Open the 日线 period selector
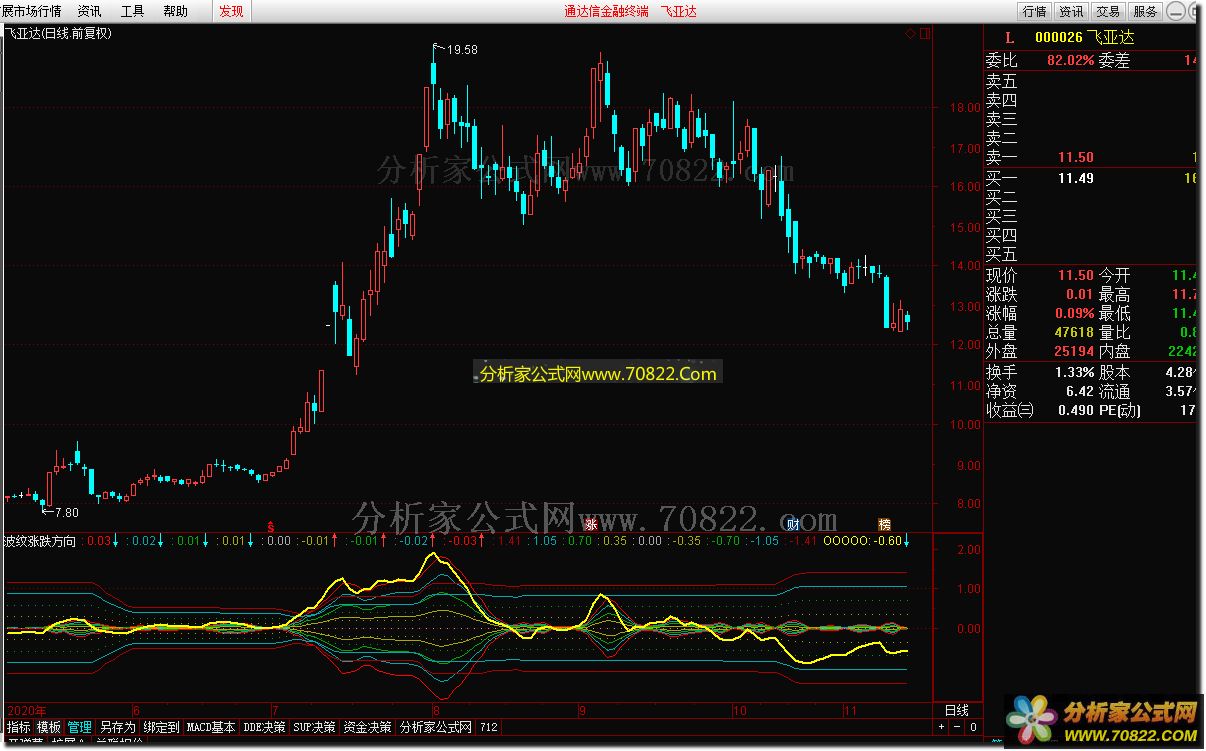Screen dimensions: 1206x751 (958, 710)
